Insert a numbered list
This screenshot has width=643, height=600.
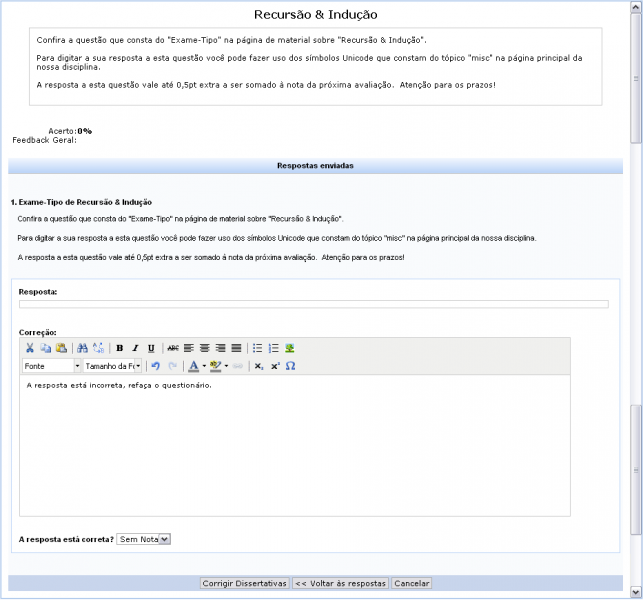tap(274, 348)
